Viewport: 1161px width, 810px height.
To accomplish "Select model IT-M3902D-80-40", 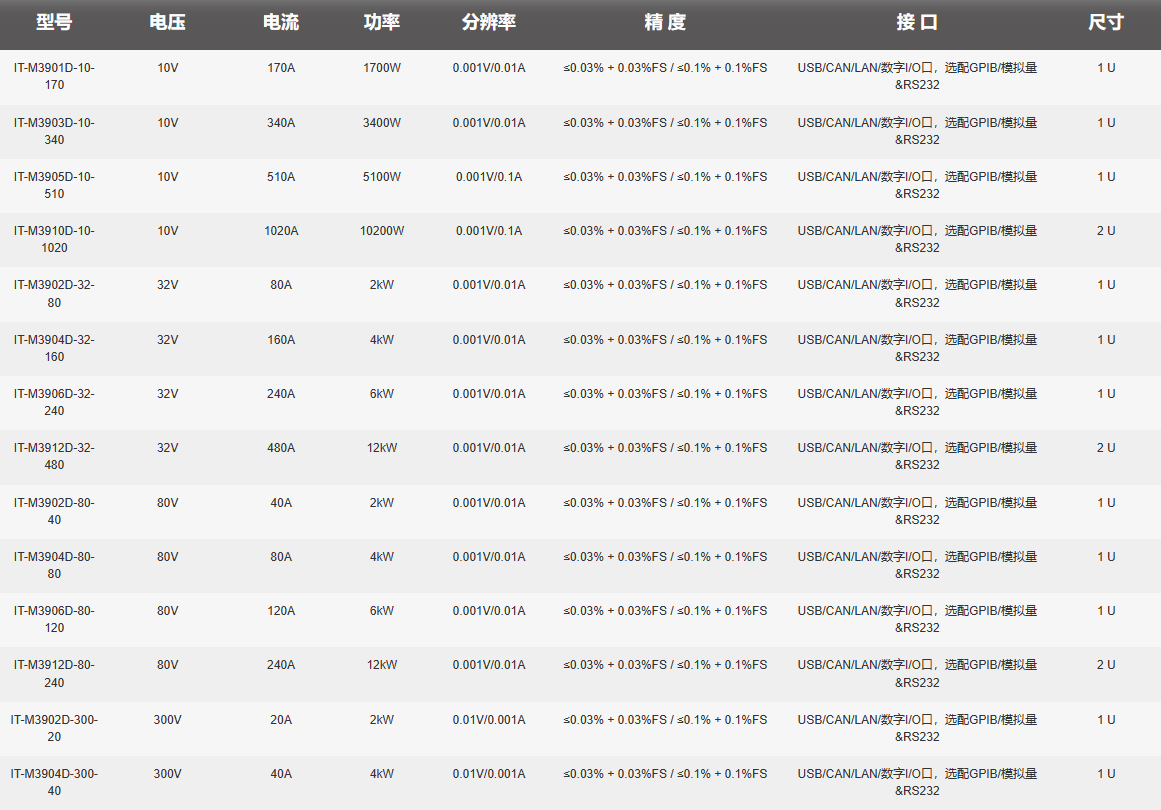I will (x=54, y=511).
